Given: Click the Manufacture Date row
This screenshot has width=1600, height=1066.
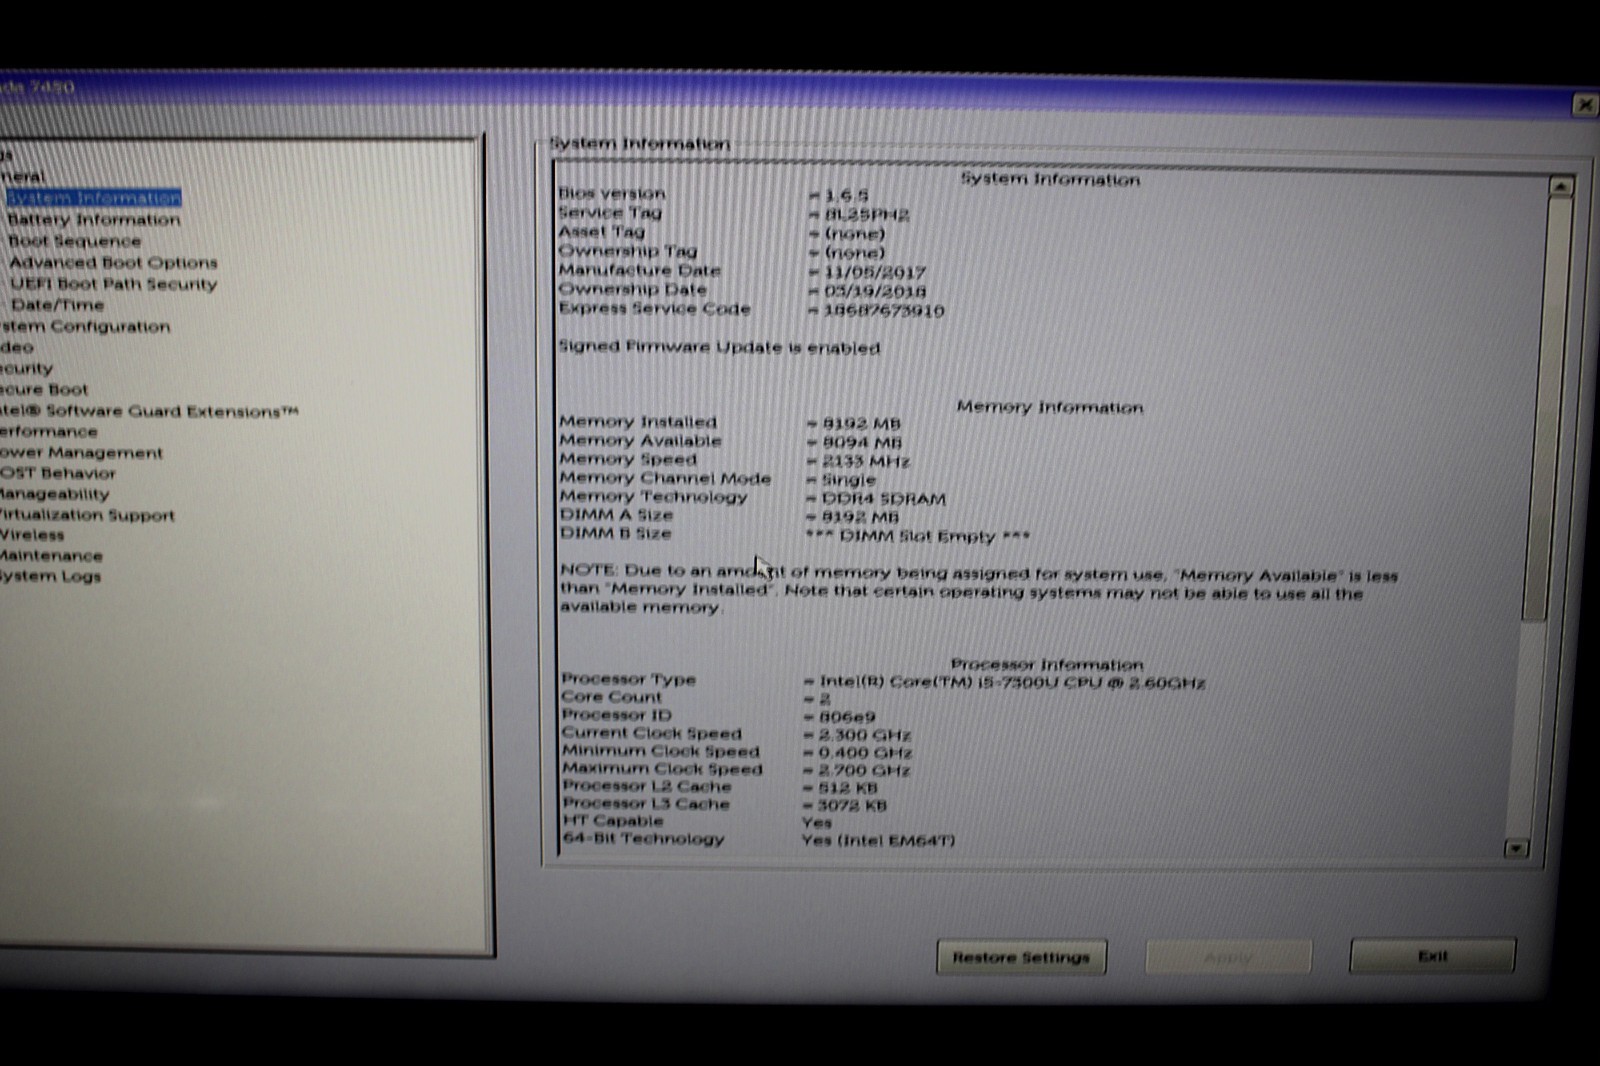Looking at the screenshot, I should pyautogui.click(x=742, y=271).
